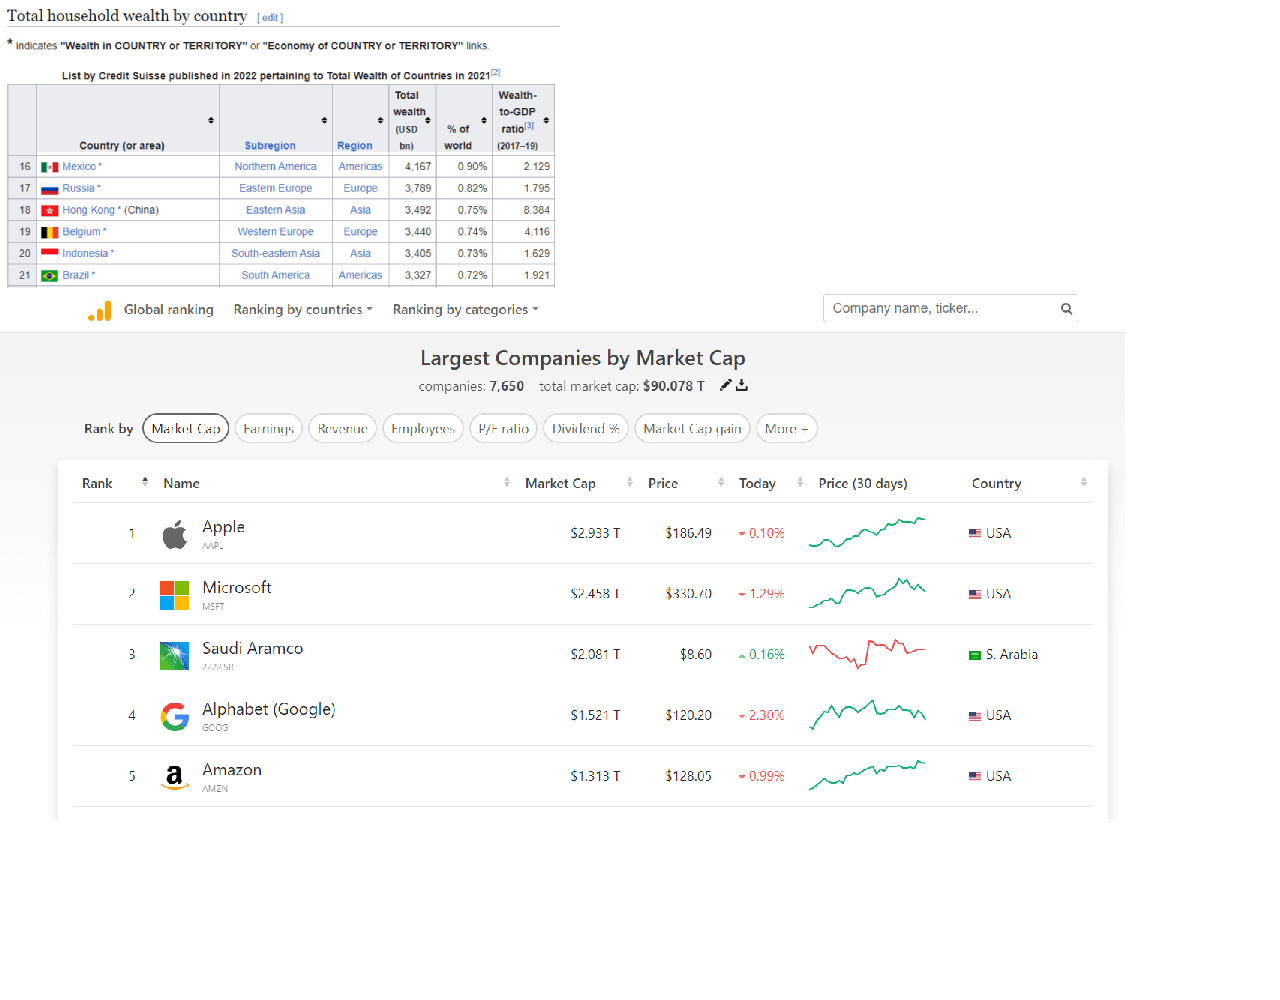Sort companies by Market Cap column arrows
The width and height of the screenshot is (1280, 1000).
click(x=630, y=482)
